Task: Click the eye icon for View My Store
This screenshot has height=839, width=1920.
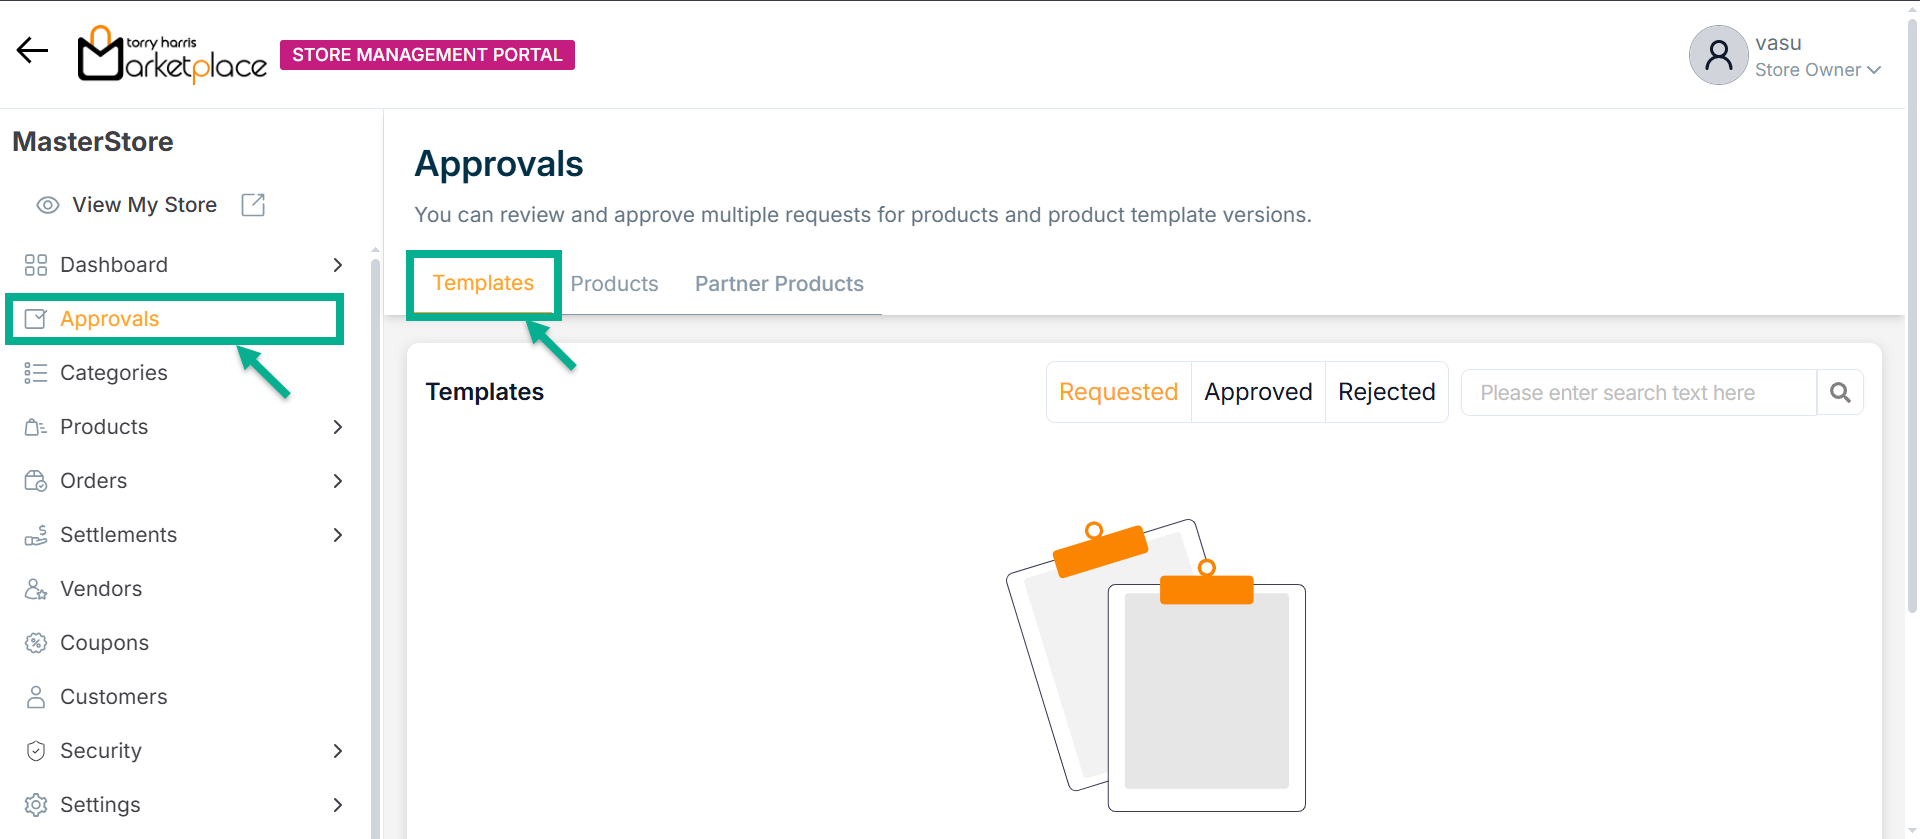Action: tap(47, 205)
